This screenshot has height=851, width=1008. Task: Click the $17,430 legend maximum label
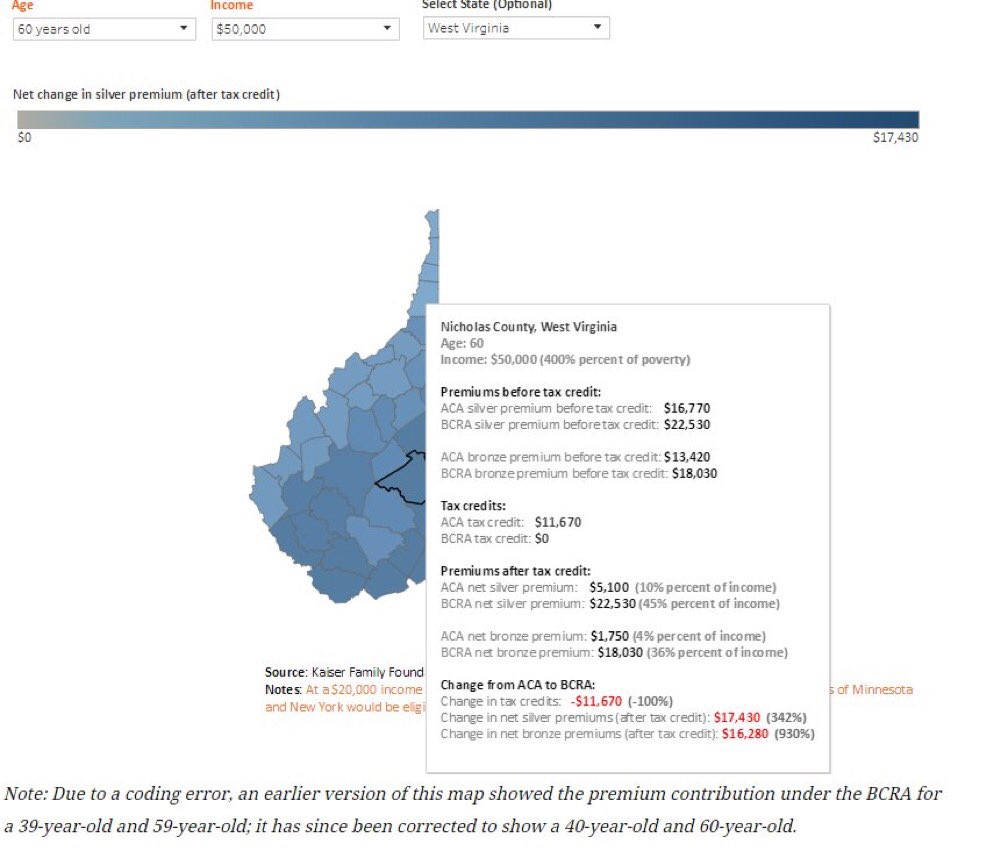[896, 138]
